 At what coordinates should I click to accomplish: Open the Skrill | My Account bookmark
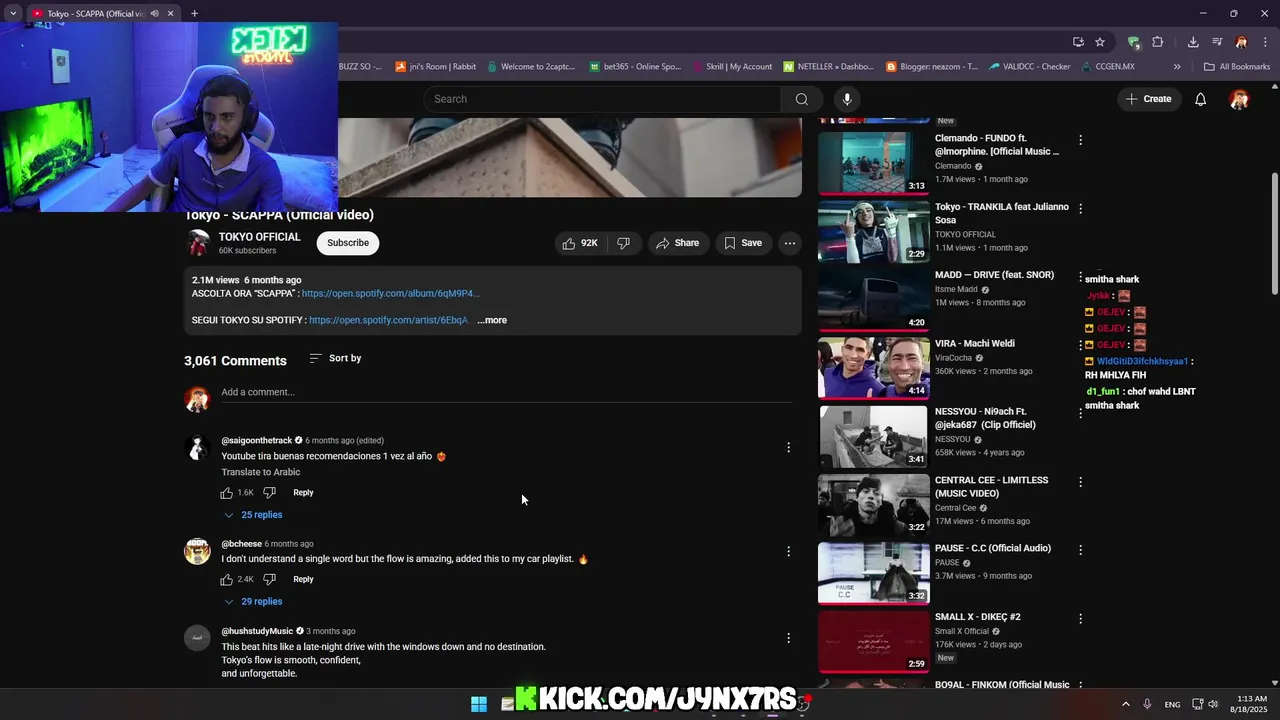(731, 67)
